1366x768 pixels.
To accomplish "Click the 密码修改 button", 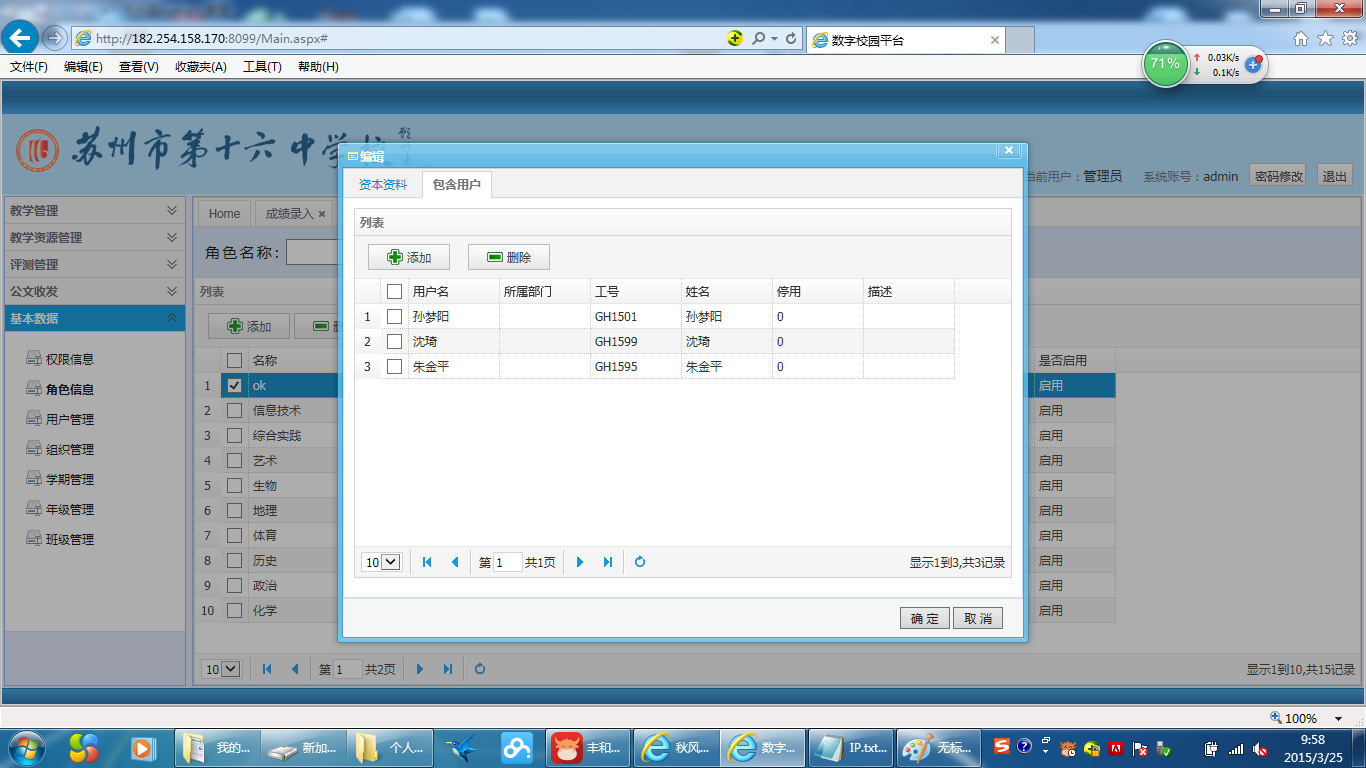I will (x=1277, y=175).
